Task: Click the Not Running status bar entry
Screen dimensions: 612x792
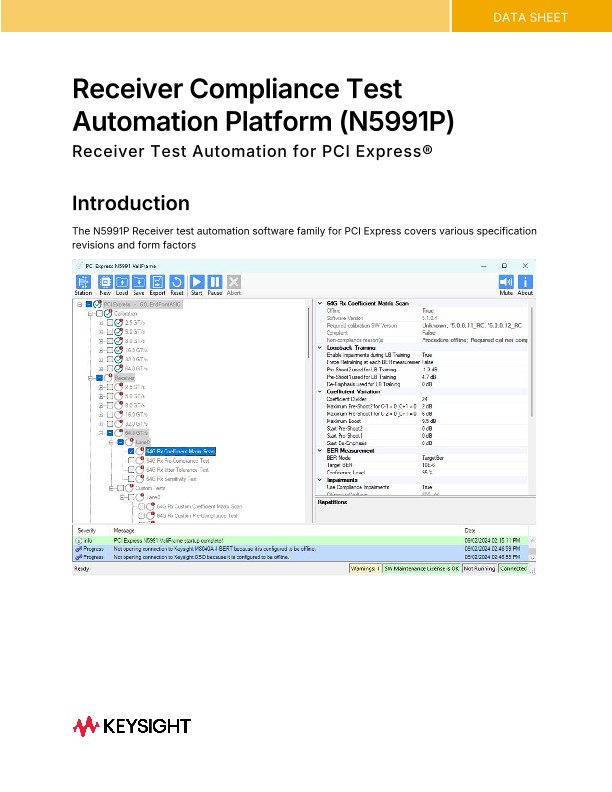Action: point(479,569)
